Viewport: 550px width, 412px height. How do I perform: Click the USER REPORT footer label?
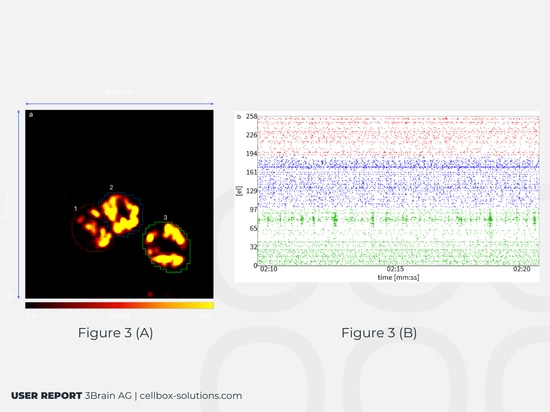coord(47,396)
